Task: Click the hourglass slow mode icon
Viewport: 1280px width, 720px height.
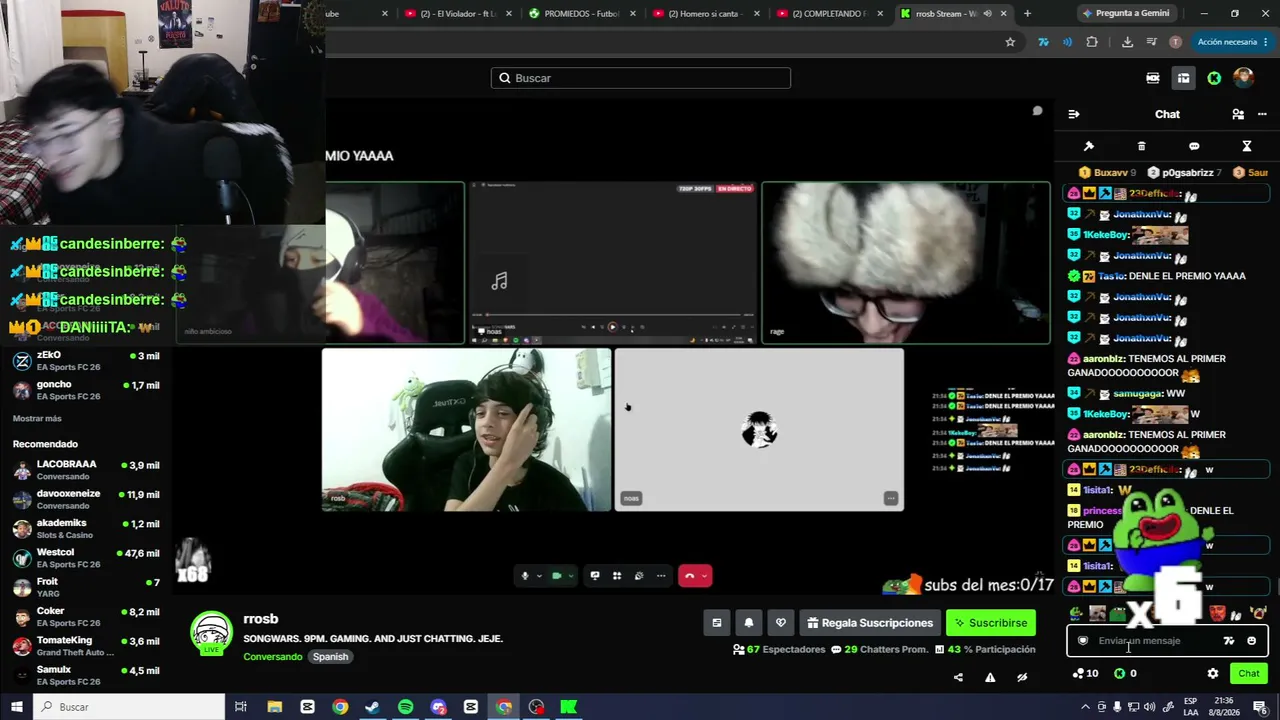Action: point(1247,146)
